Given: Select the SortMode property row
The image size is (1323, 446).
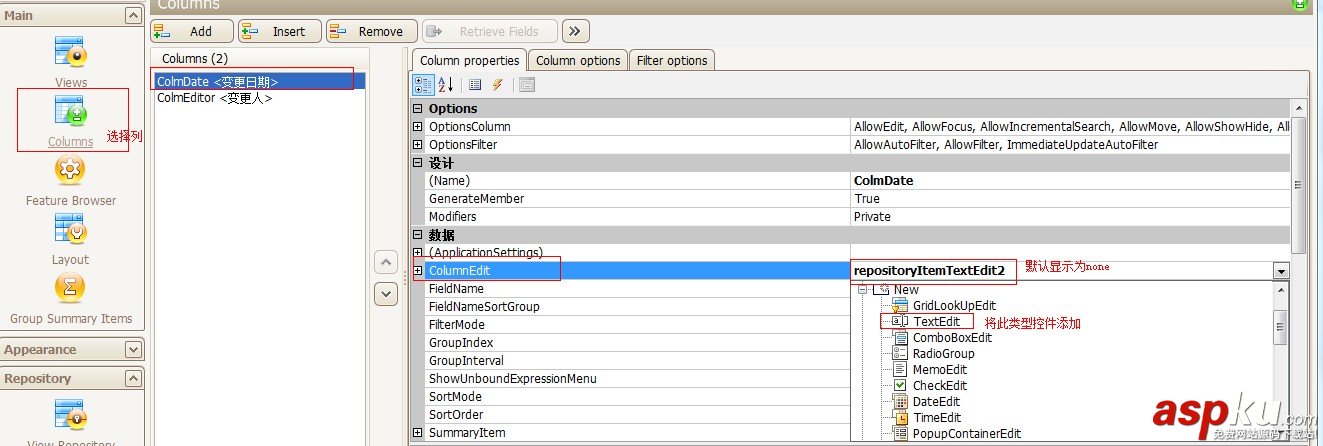Looking at the screenshot, I should point(638,397).
